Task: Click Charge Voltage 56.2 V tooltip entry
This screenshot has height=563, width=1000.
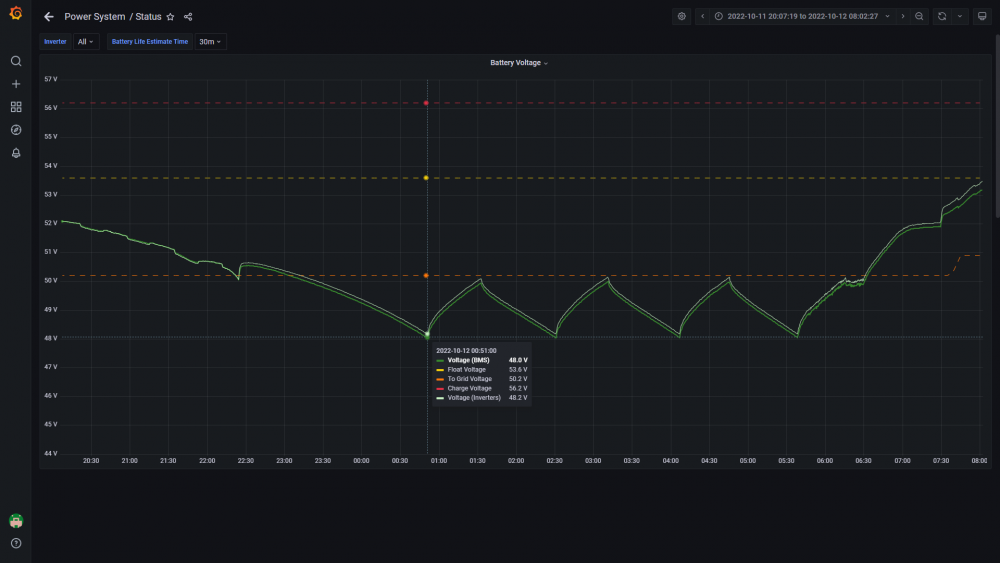Action: coord(482,388)
